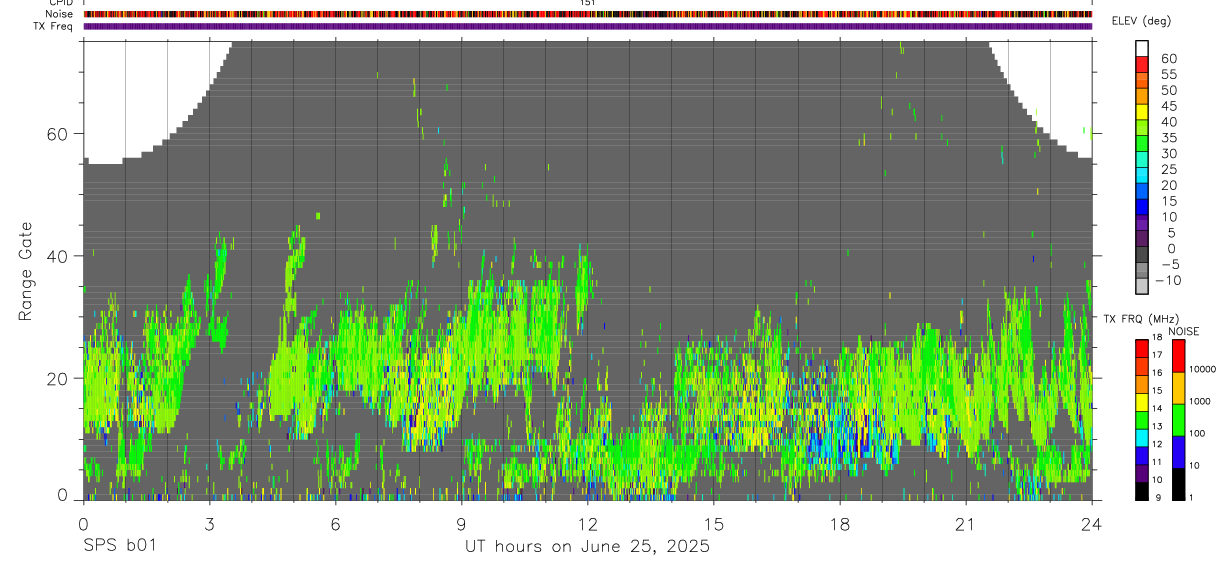The width and height of the screenshot is (1228, 567).
Task: Click the yellow segment of the ELEV color bar
Action: (x=1142, y=112)
